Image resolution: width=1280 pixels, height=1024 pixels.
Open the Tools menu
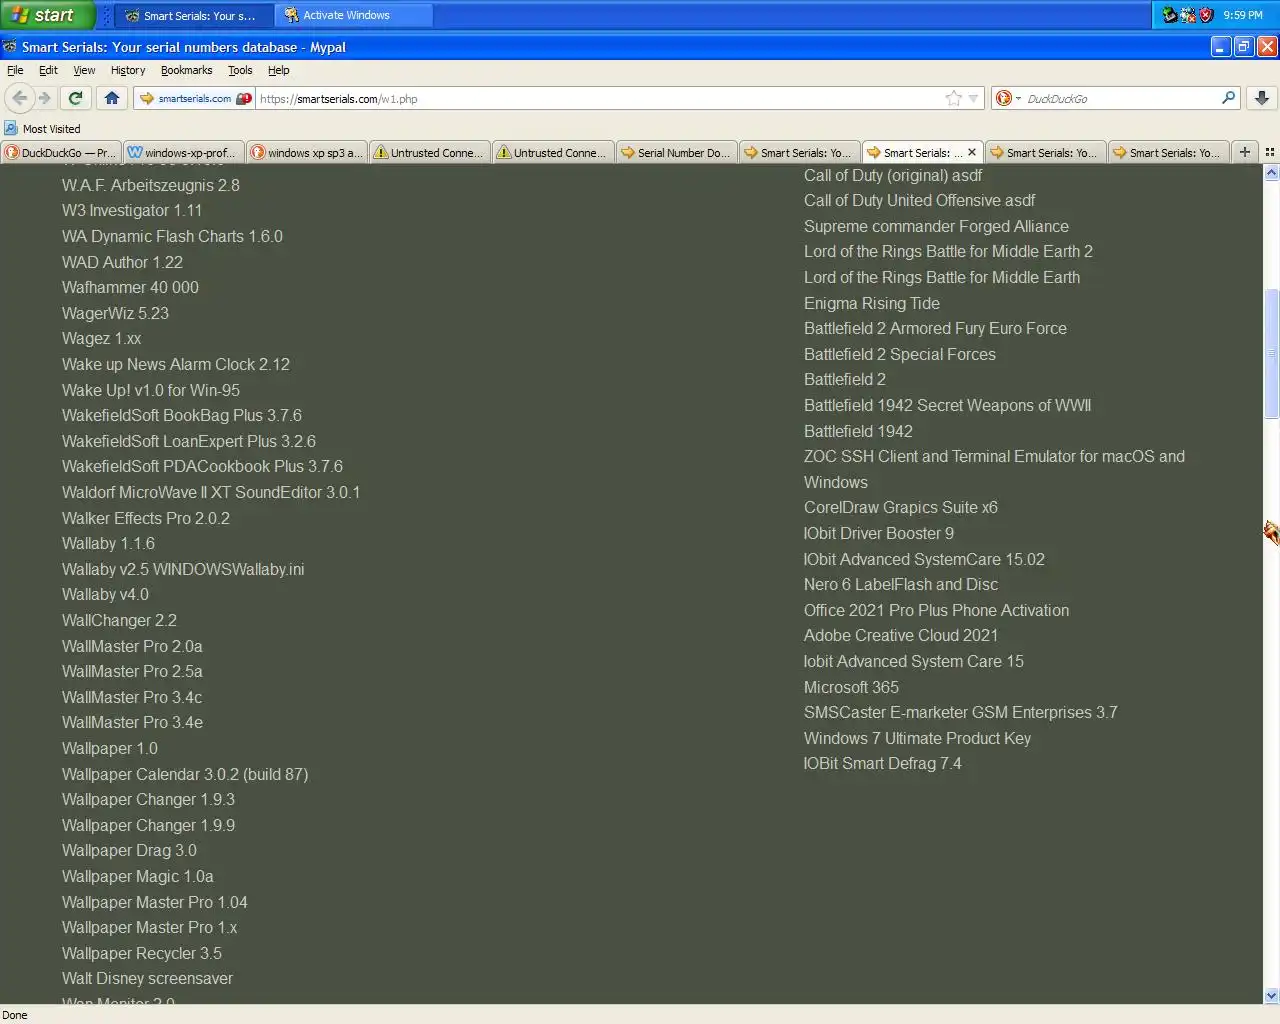[x=240, y=70]
